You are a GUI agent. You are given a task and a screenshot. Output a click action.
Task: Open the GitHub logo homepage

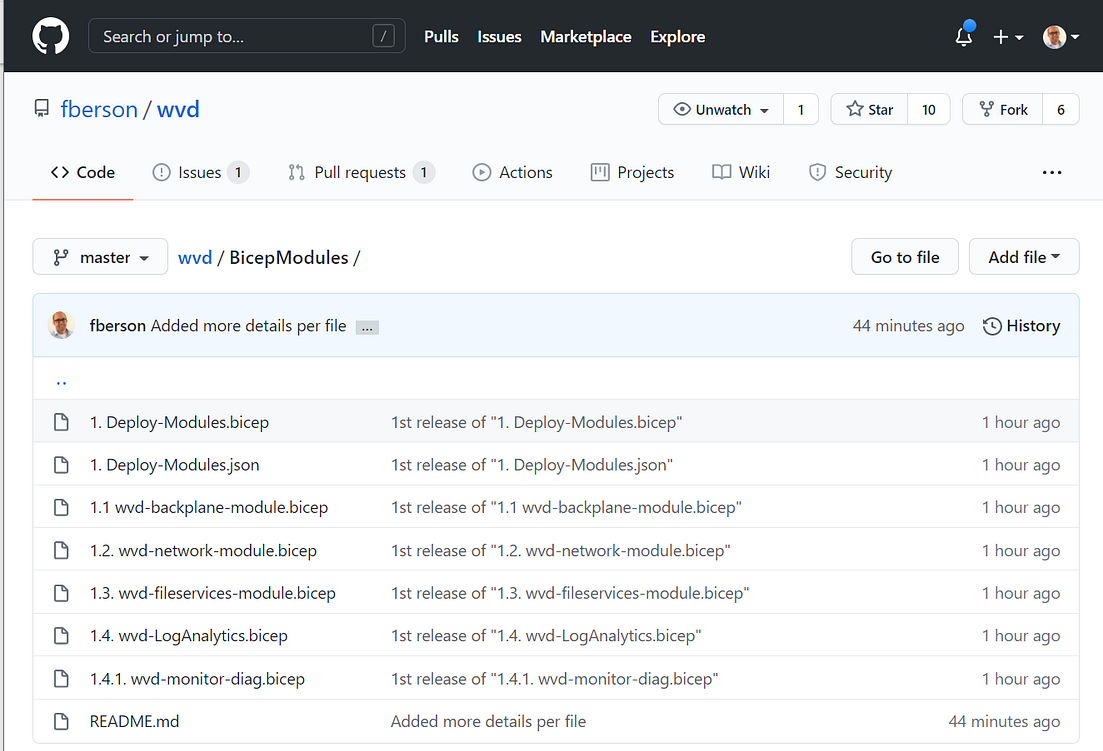coord(51,36)
